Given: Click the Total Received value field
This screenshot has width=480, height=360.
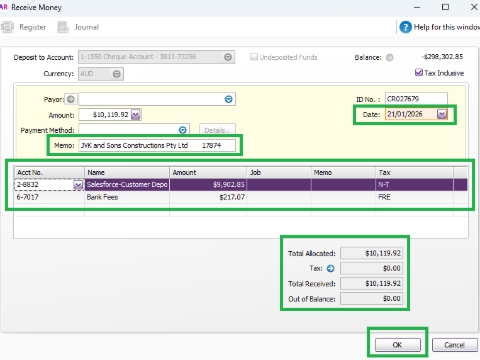Looking at the screenshot, I should point(371,284).
